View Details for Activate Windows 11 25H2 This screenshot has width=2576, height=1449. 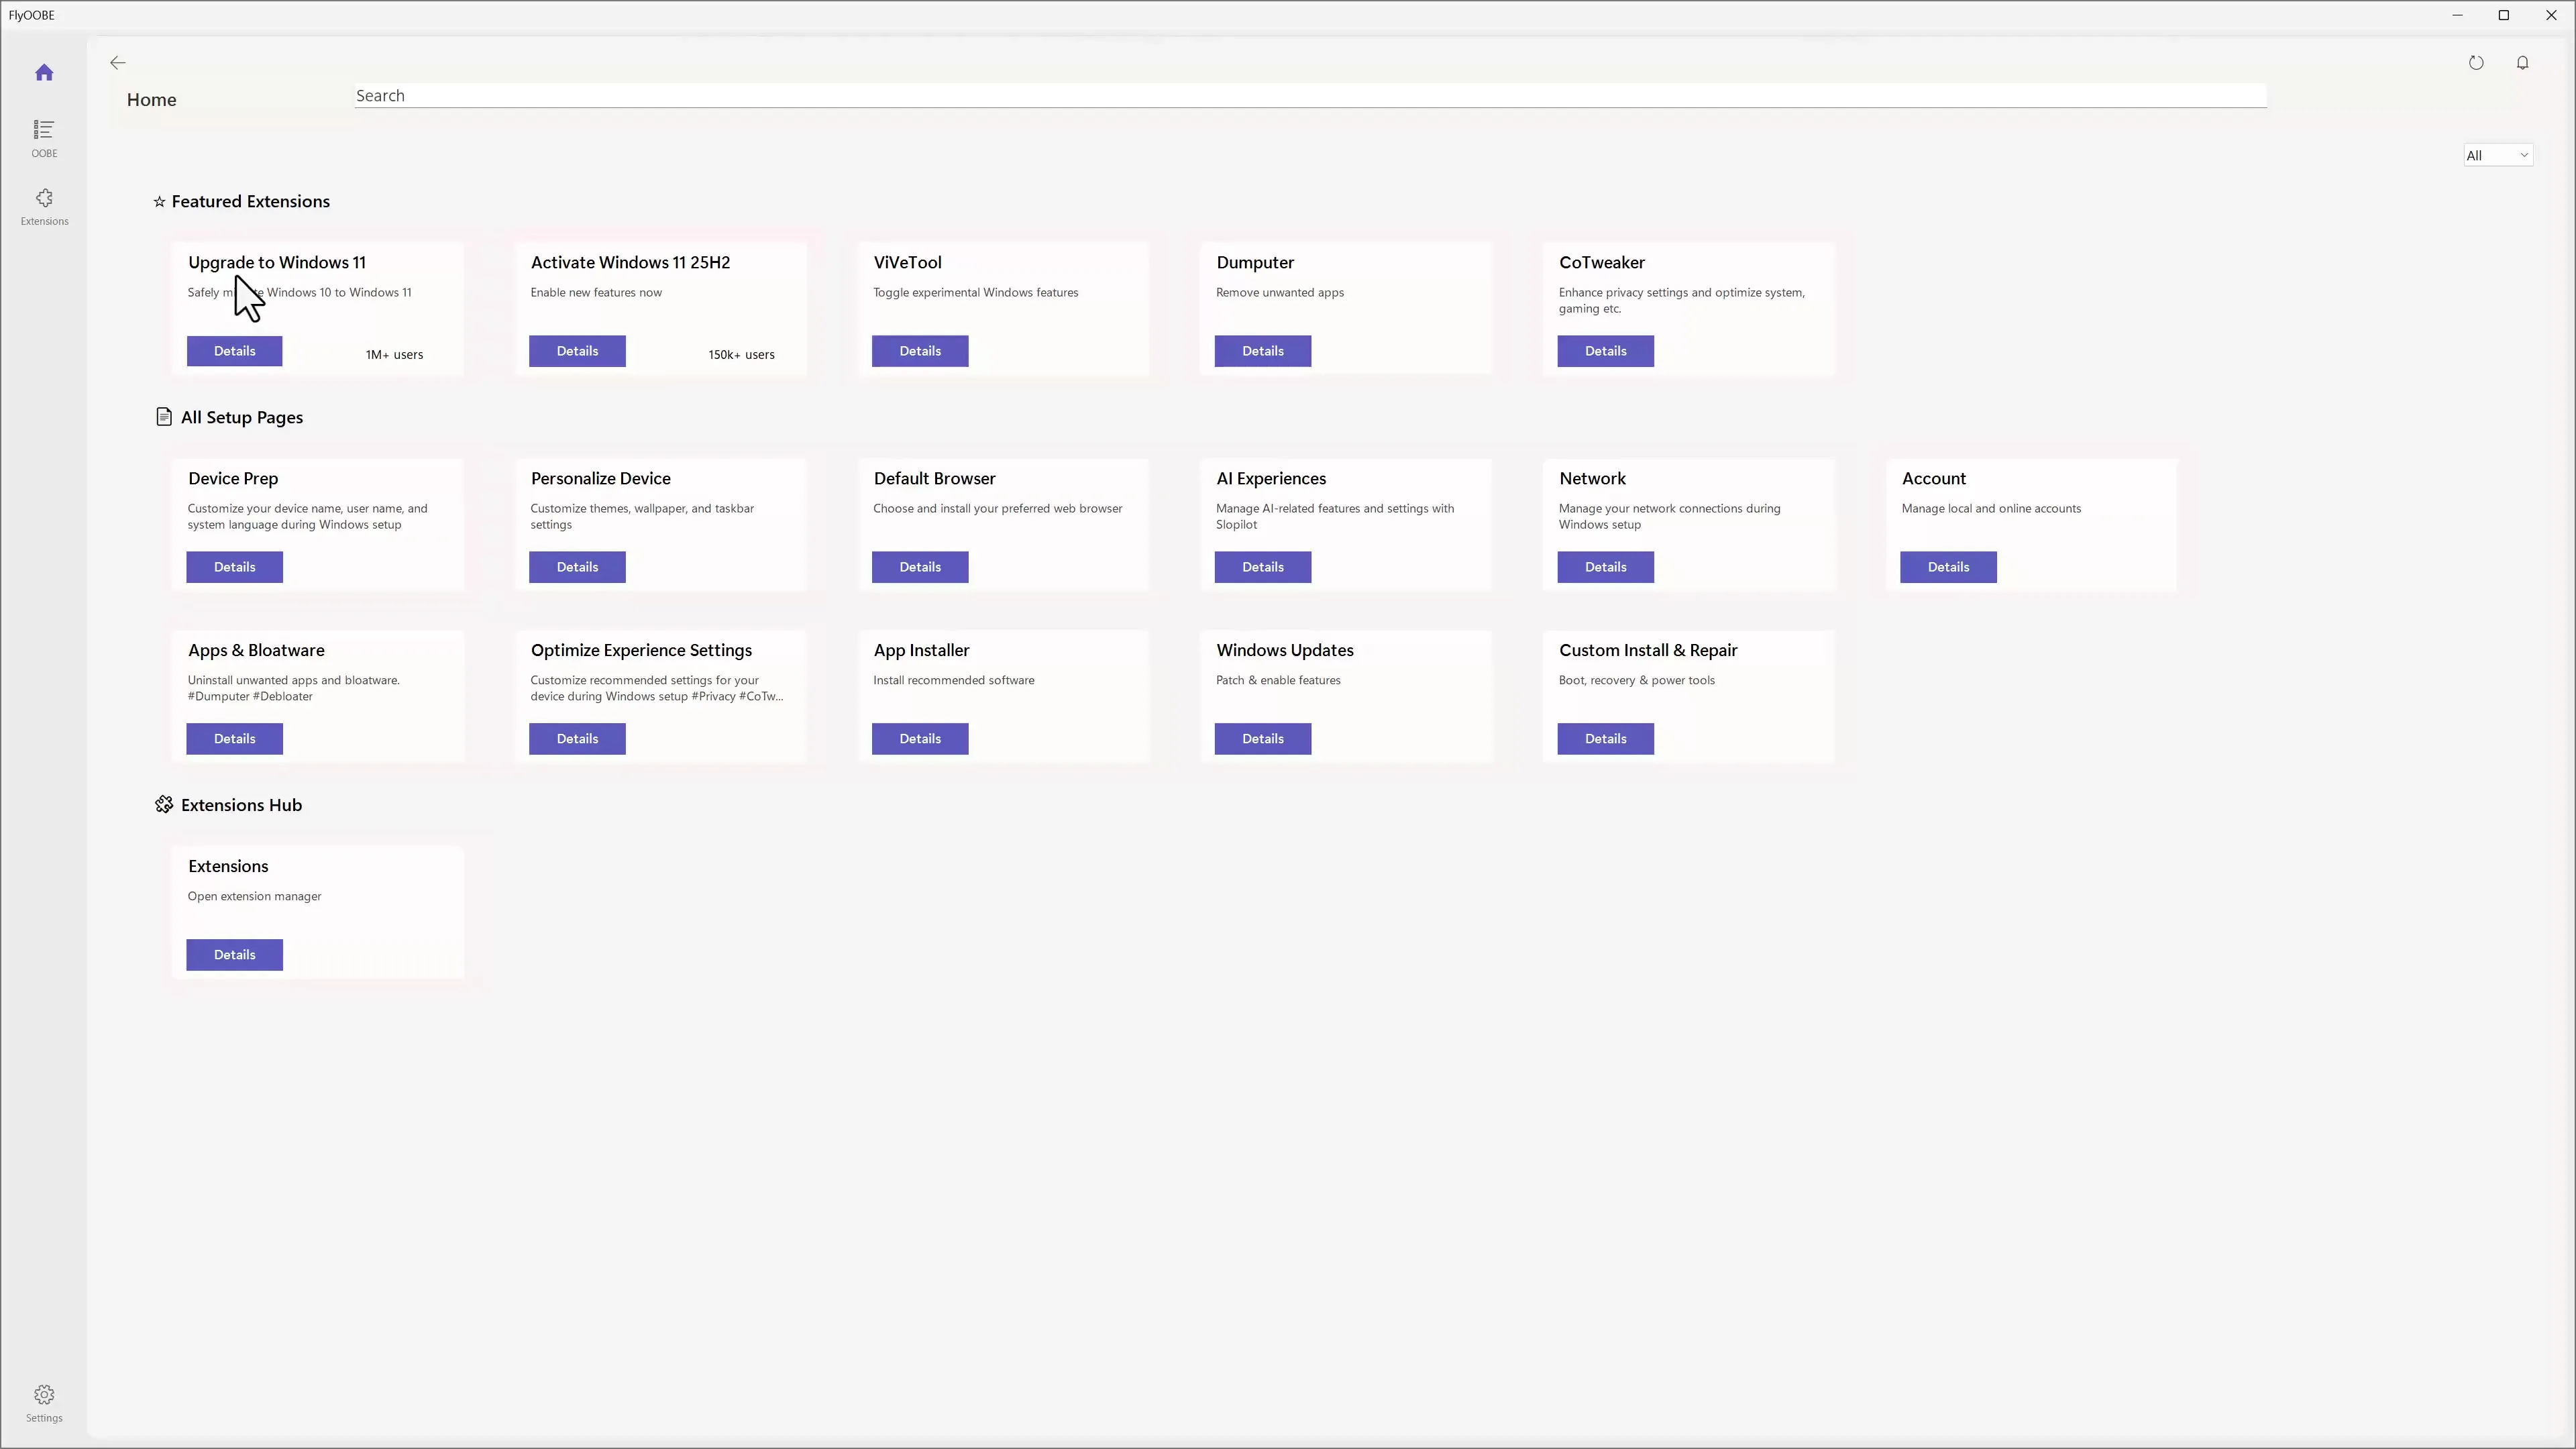pos(577,351)
